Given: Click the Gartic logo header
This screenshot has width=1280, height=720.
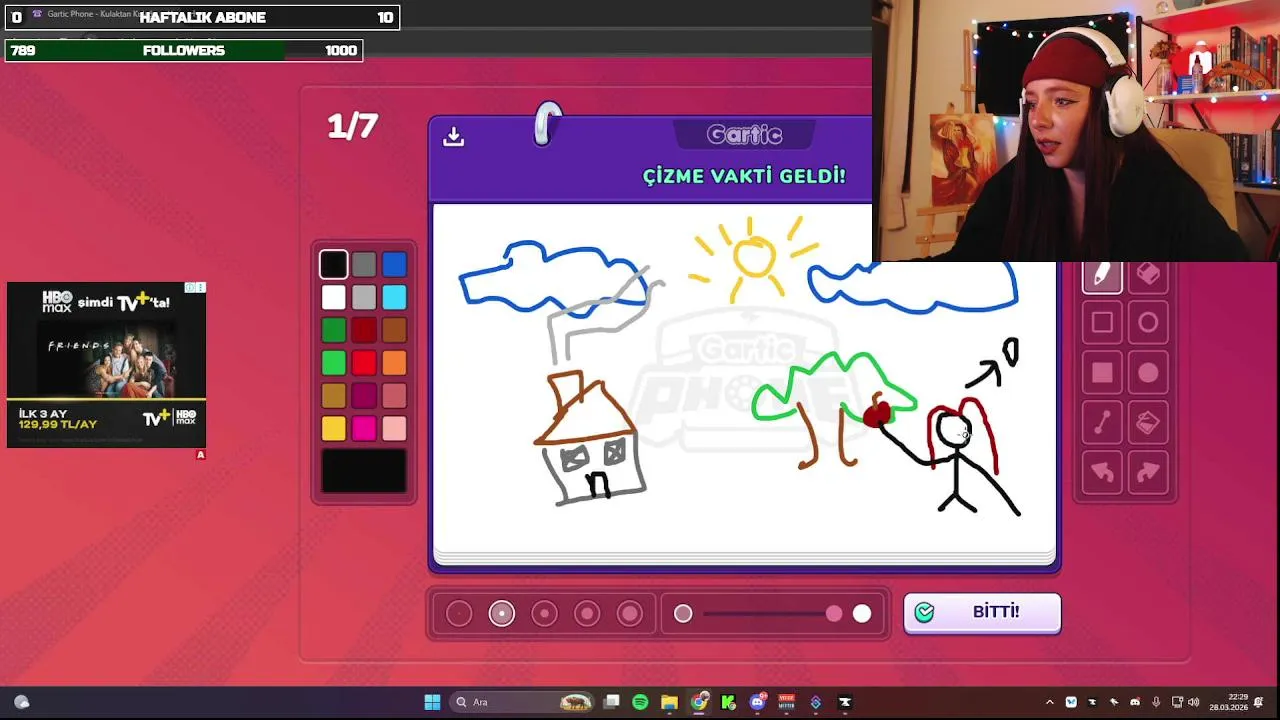Looking at the screenshot, I should pyautogui.click(x=744, y=135).
